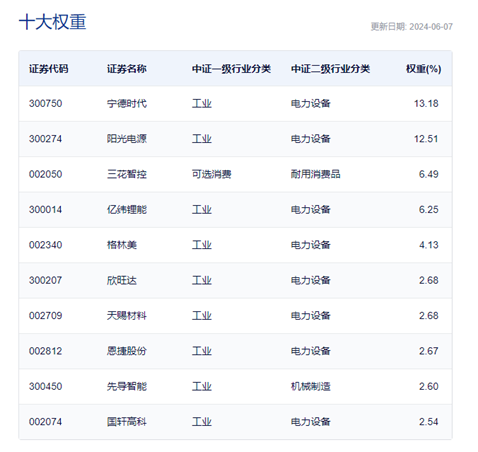Viewport: 478px width, 452px height.
Task: Select stock name 阳光电源
Action: pos(127,139)
